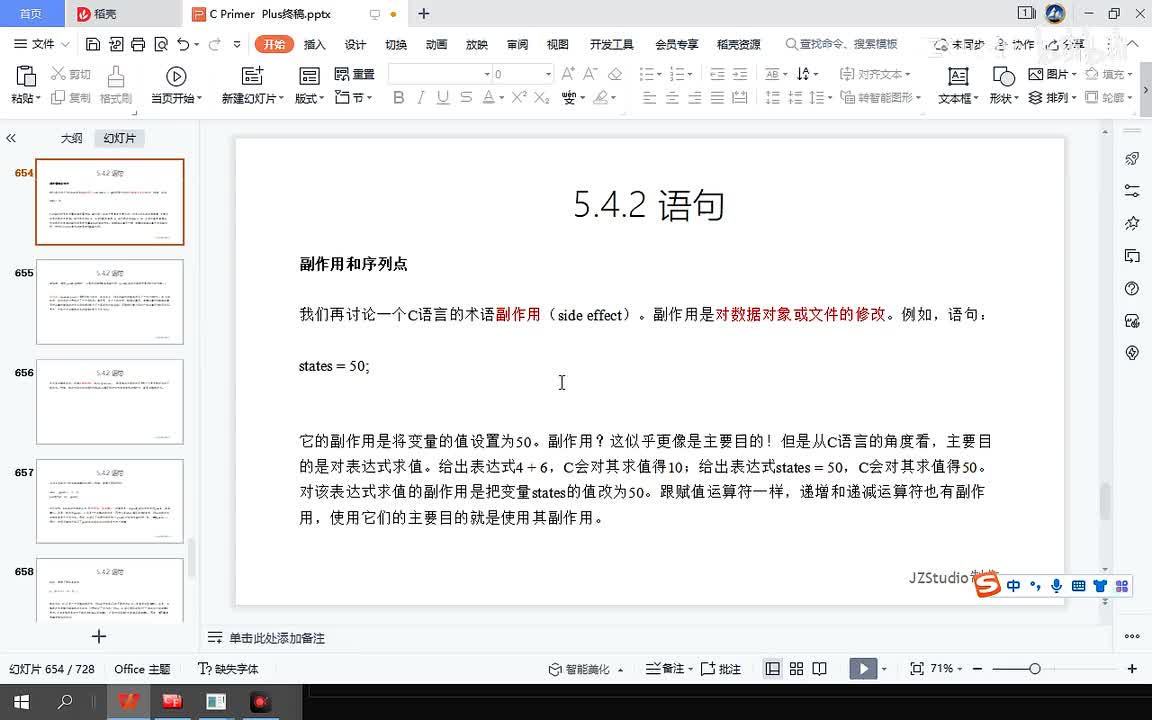Open the Section (节) dropdown
The width and height of the screenshot is (1152, 720).
[x=353, y=97]
